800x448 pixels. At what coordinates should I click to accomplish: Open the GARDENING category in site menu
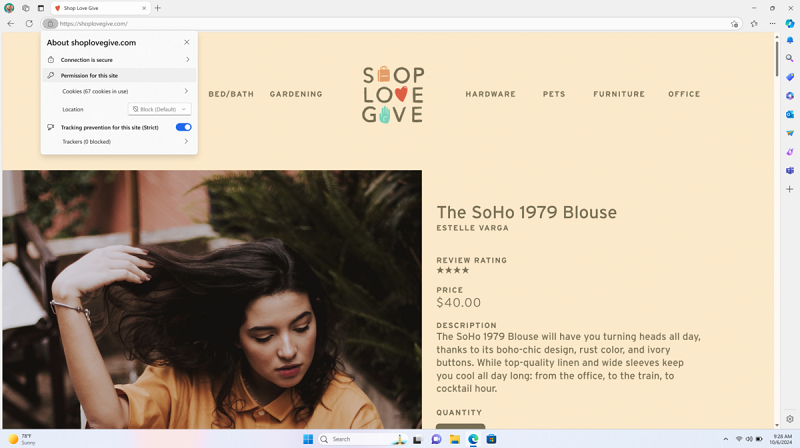click(296, 94)
